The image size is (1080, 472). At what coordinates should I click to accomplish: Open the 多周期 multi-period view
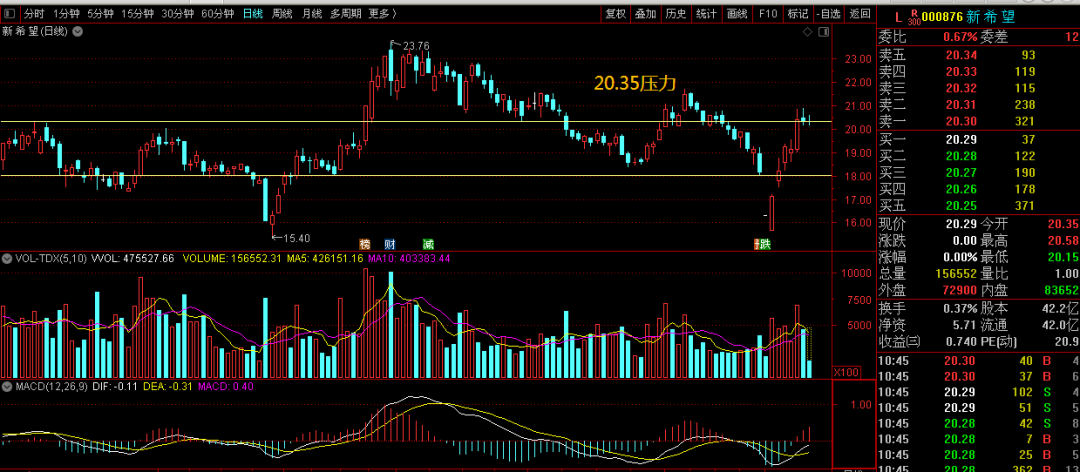pos(346,14)
